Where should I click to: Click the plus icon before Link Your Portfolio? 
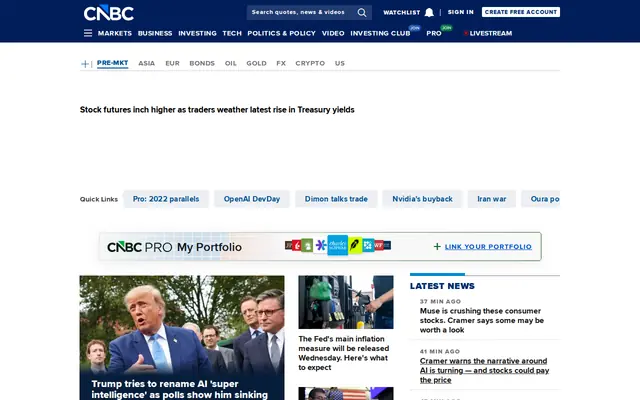pyautogui.click(x=437, y=247)
